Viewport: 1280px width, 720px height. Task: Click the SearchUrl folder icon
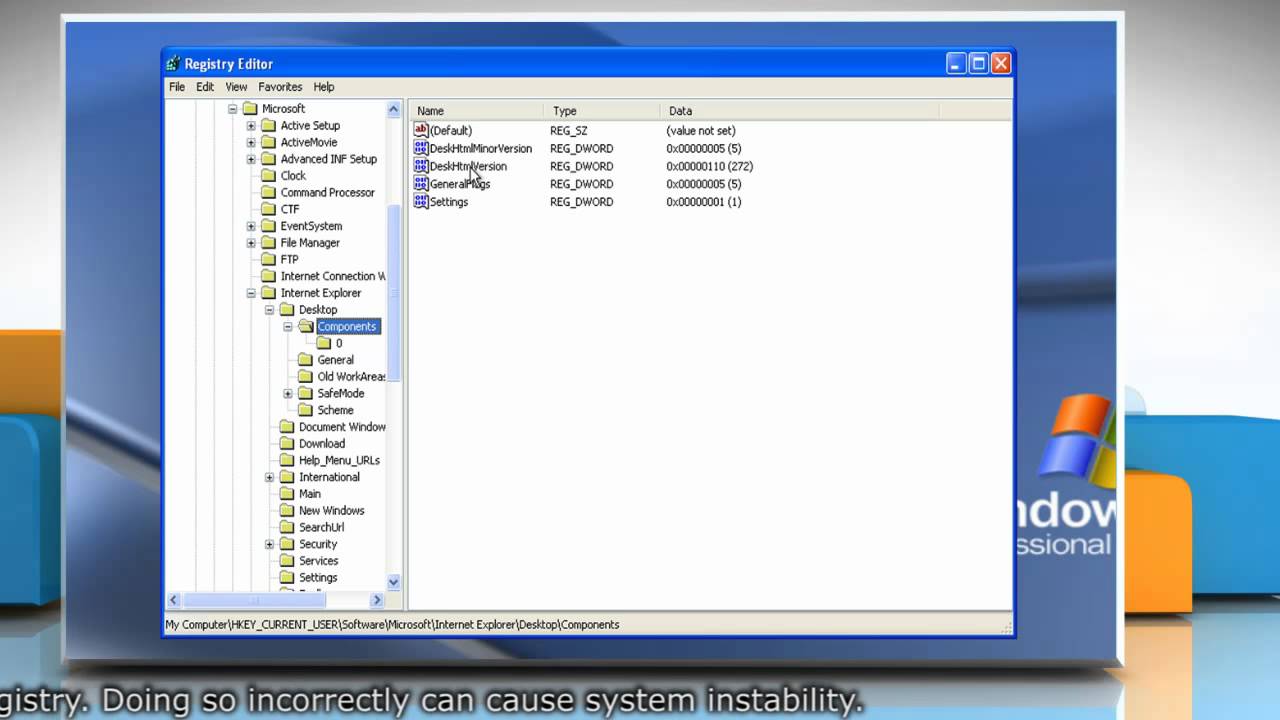pyautogui.click(x=287, y=527)
